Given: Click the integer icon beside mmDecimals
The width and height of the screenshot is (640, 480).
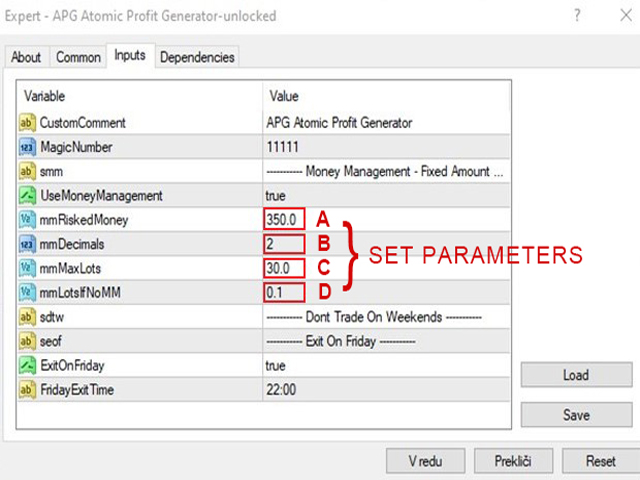Looking at the screenshot, I should pyautogui.click(x=27, y=244).
